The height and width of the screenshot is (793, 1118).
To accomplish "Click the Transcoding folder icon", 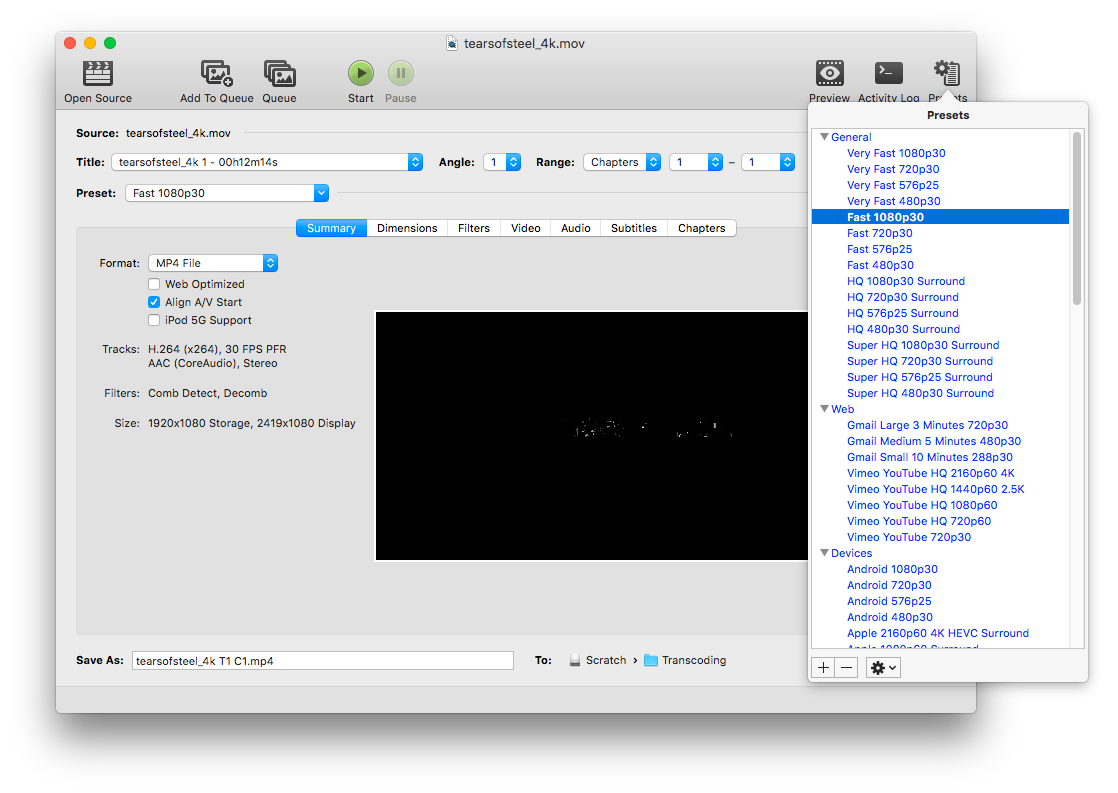I will pyautogui.click(x=651, y=660).
